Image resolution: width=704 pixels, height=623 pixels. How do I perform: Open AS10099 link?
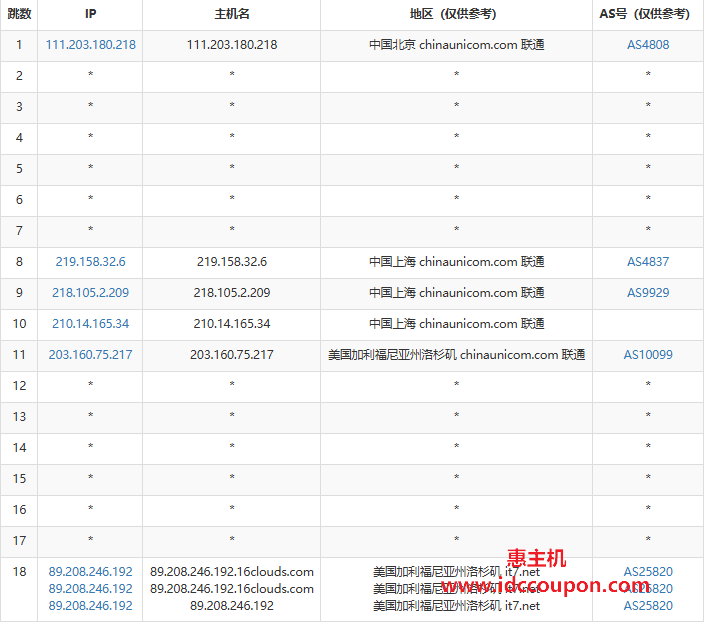click(648, 355)
